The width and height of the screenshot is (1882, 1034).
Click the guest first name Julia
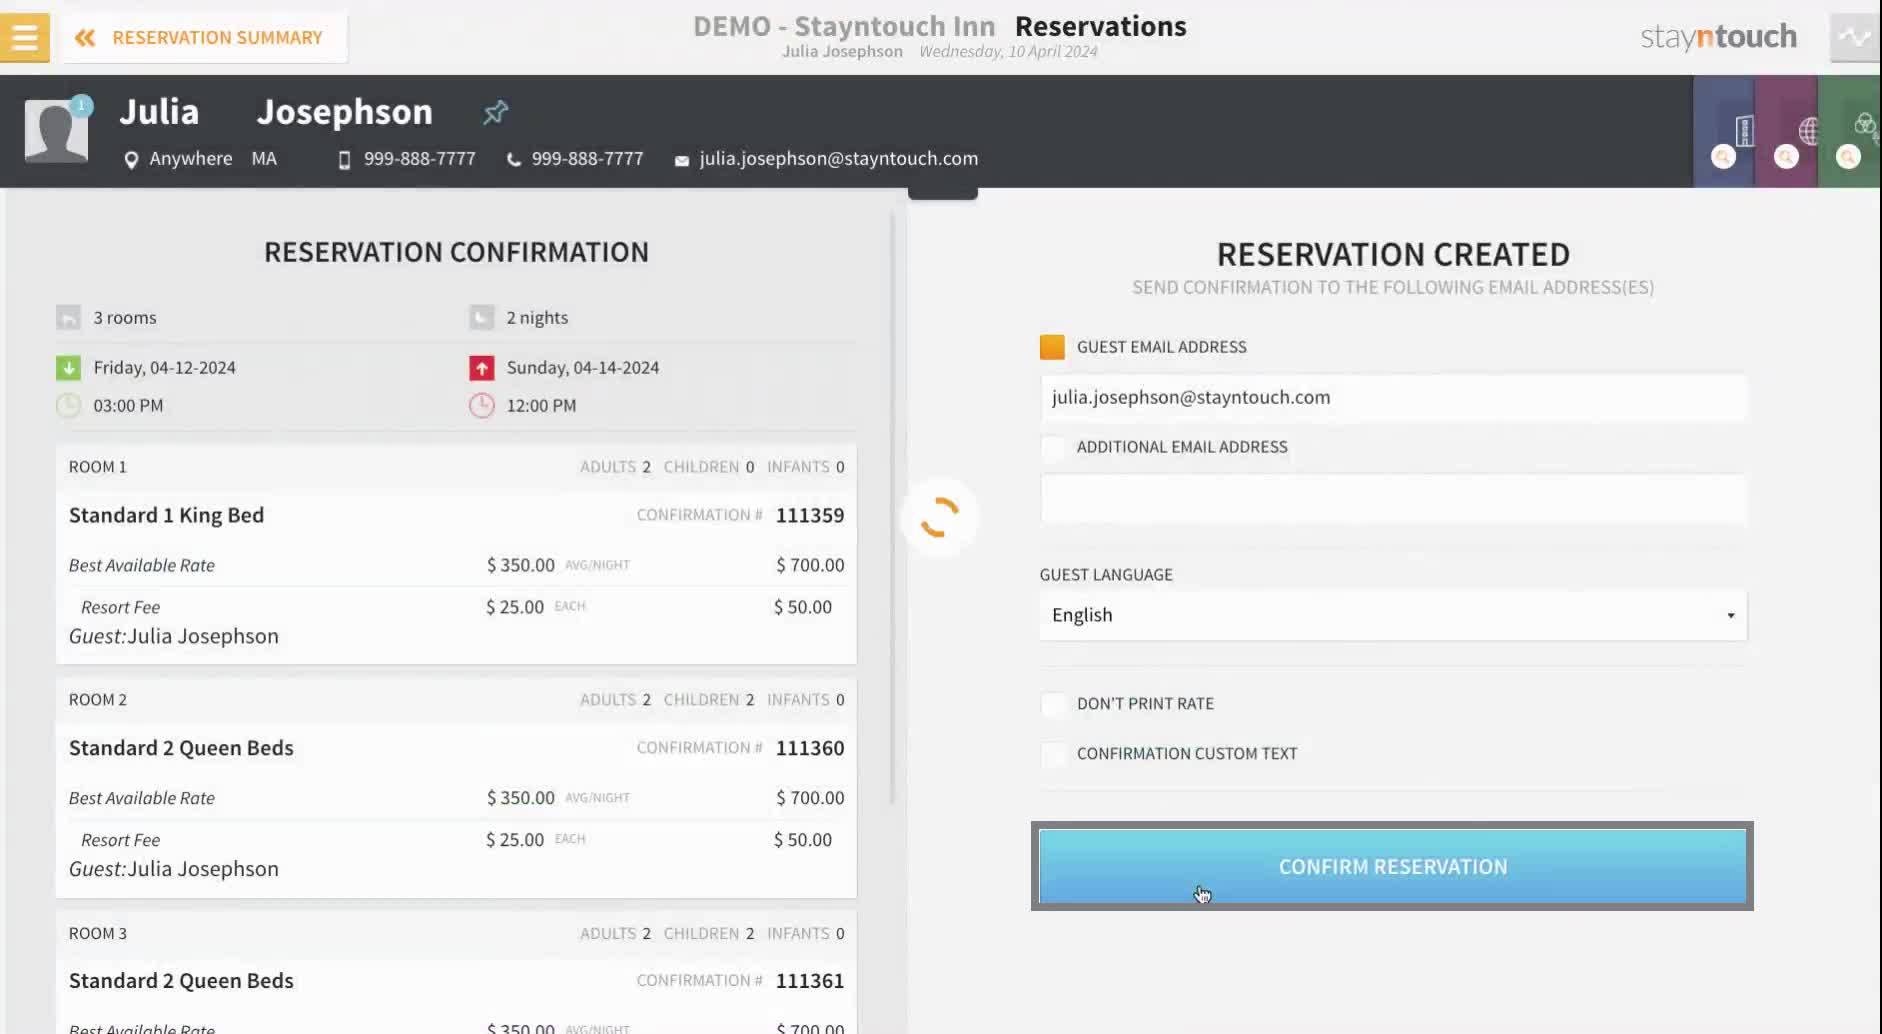[159, 112]
